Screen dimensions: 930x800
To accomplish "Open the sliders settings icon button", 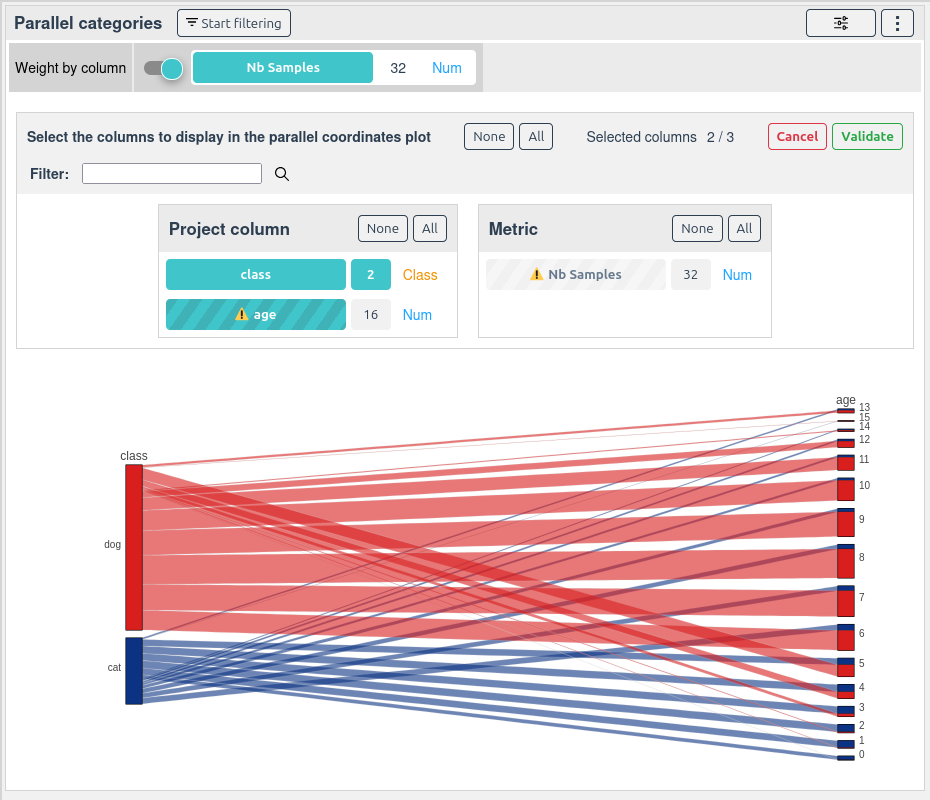I will pyautogui.click(x=840, y=23).
